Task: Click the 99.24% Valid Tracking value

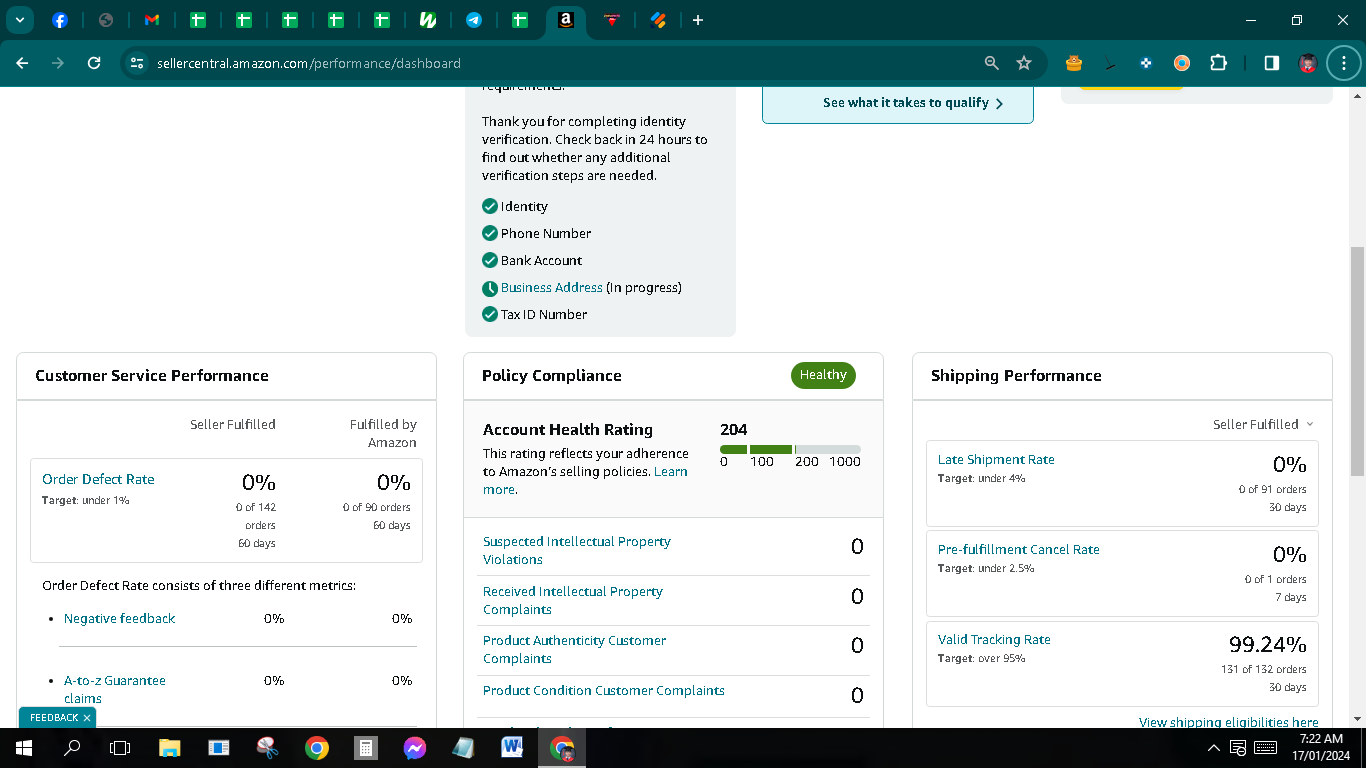Action: pos(1267,643)
